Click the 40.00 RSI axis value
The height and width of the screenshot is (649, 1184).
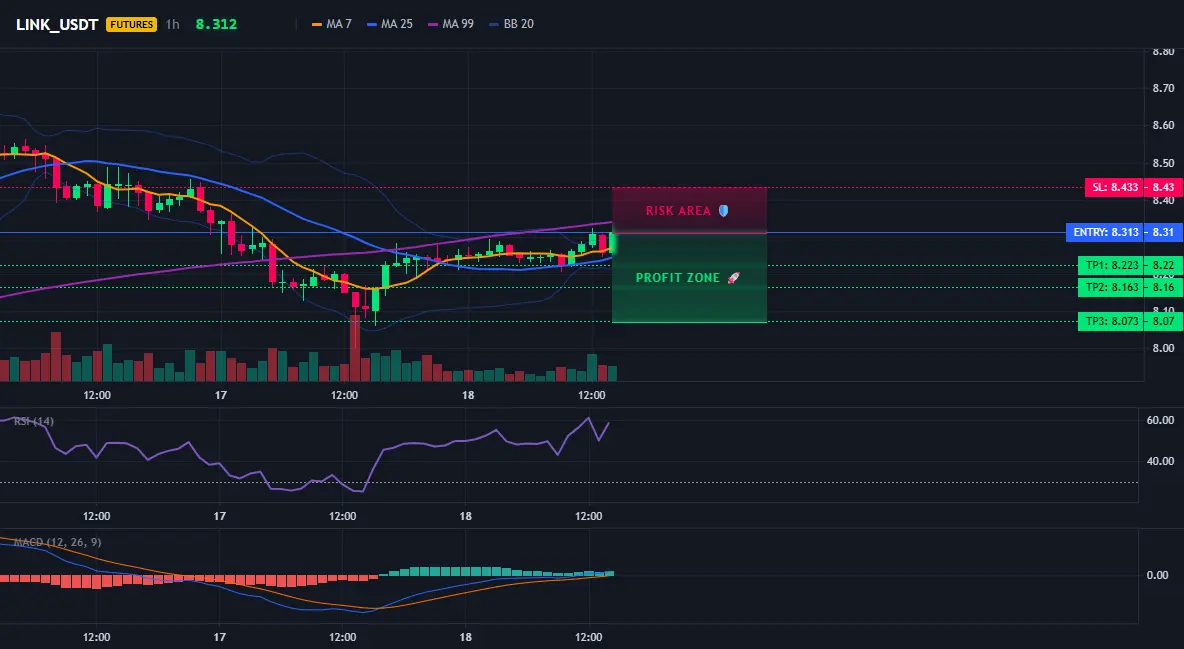click(x=1161, y=461)
